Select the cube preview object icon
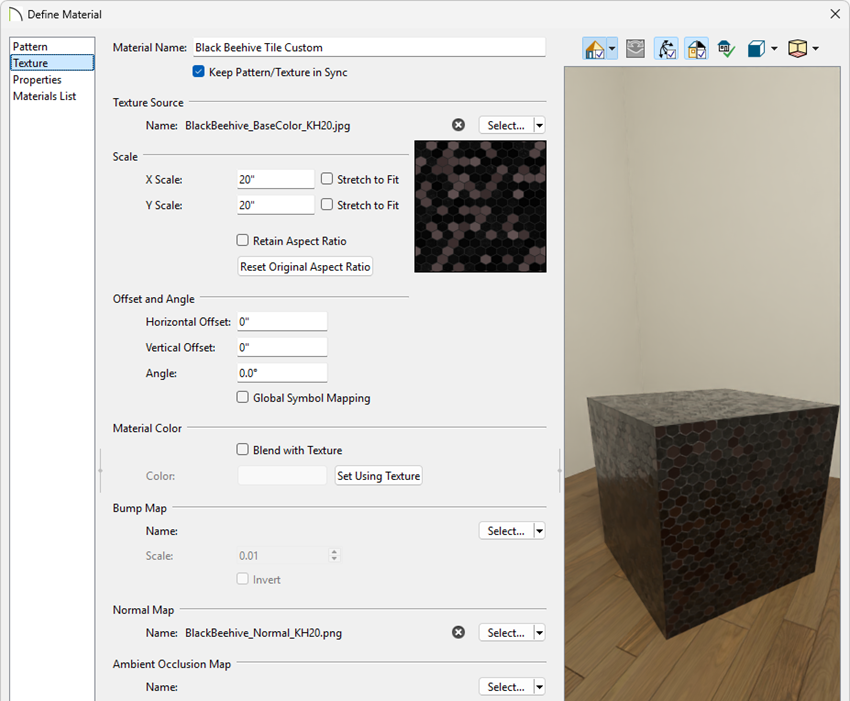This screenshot has height=701, width=850. pos(758,48)
